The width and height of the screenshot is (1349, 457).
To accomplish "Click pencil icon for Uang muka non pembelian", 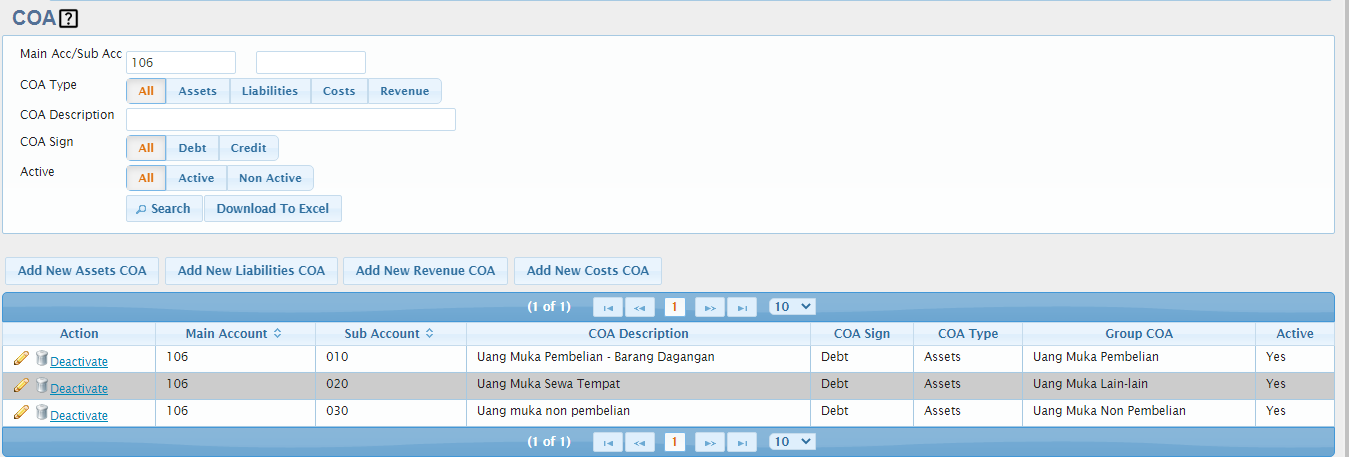I will pos(21,412).
